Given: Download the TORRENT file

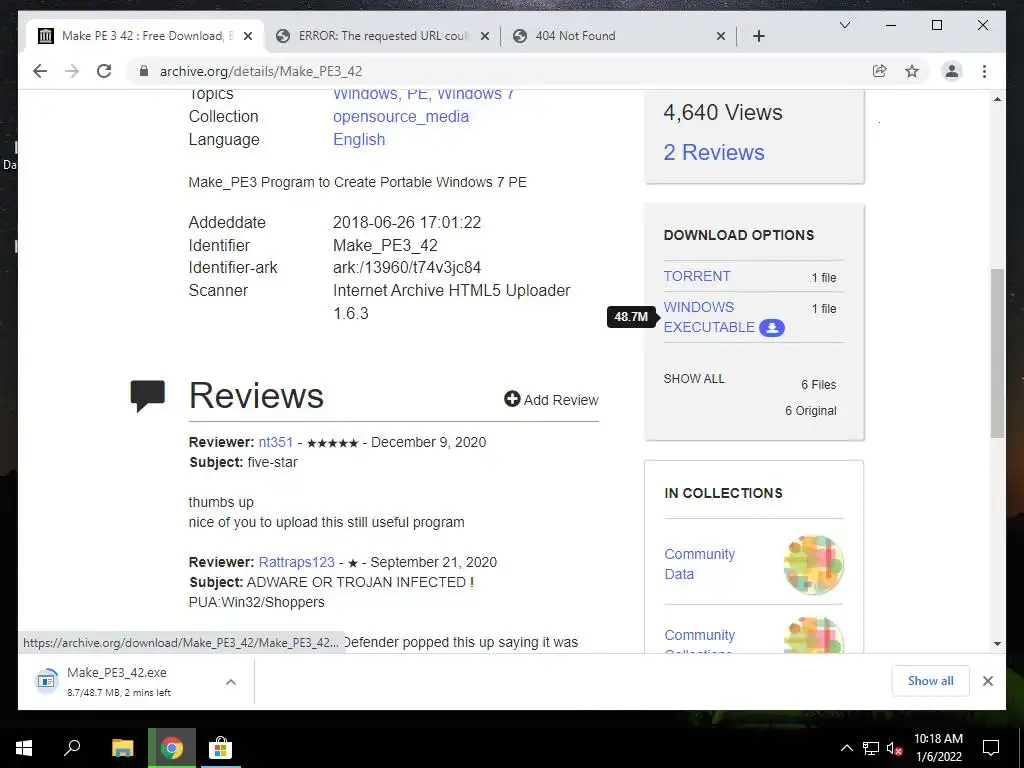Looking at the screenshot, I should point(696,276).
